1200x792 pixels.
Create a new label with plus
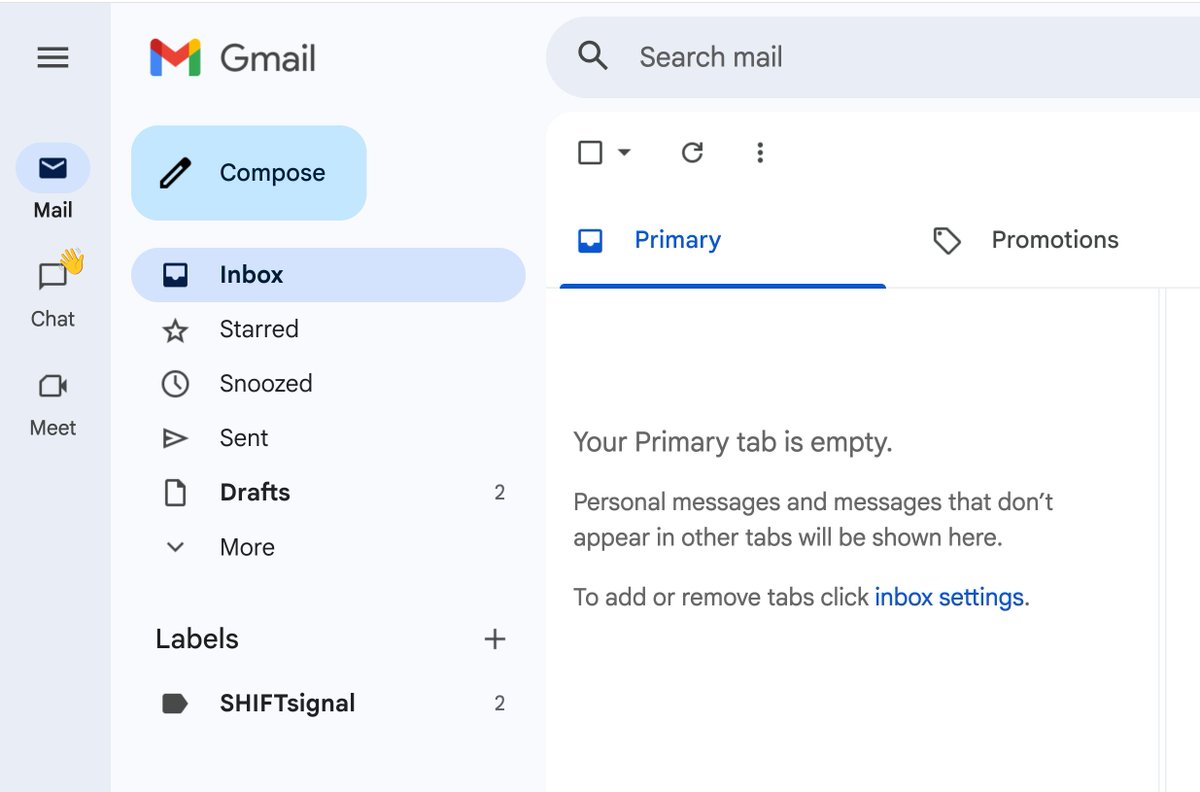pos(495,639)
